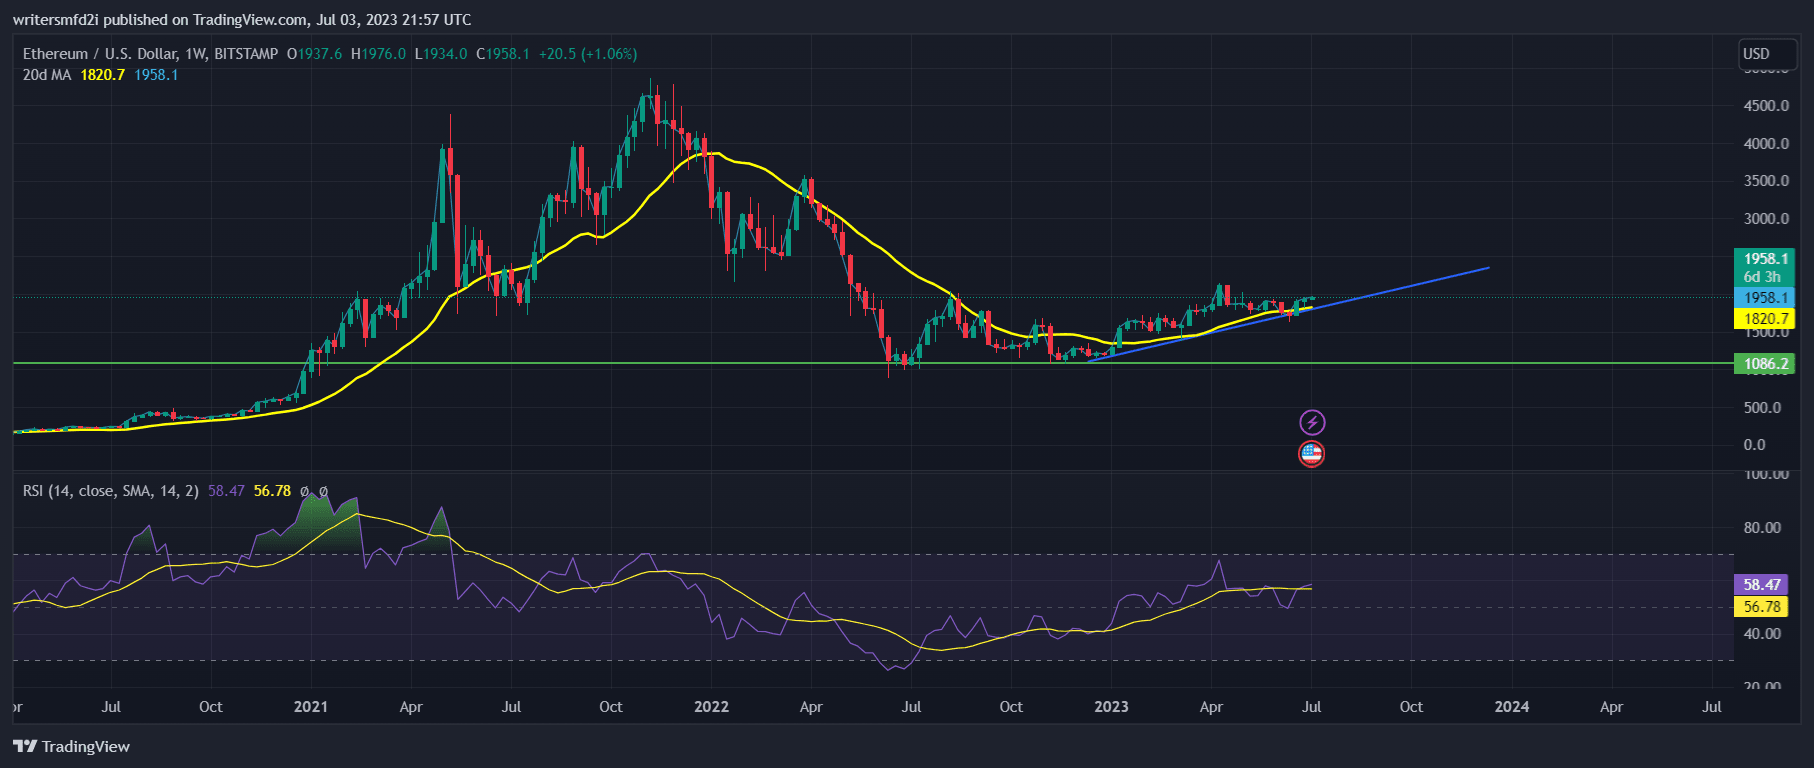The image size is (1814, 768).
Task: Click the green 1086.2 price label
Action: (1764, 364)
